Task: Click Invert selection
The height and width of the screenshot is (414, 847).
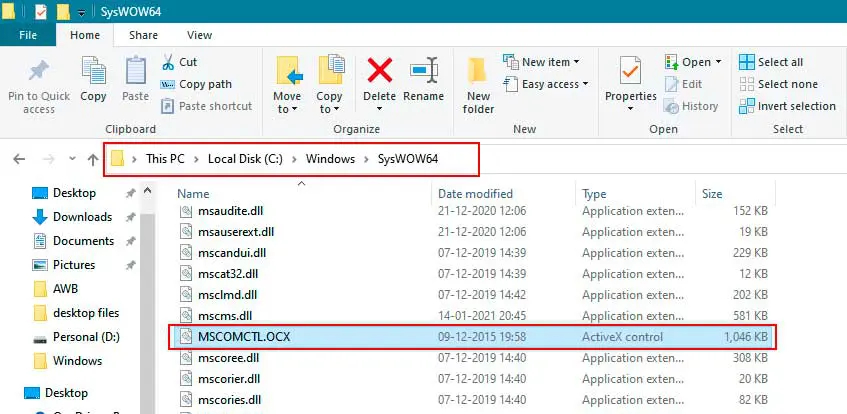Action: (787, 106)
